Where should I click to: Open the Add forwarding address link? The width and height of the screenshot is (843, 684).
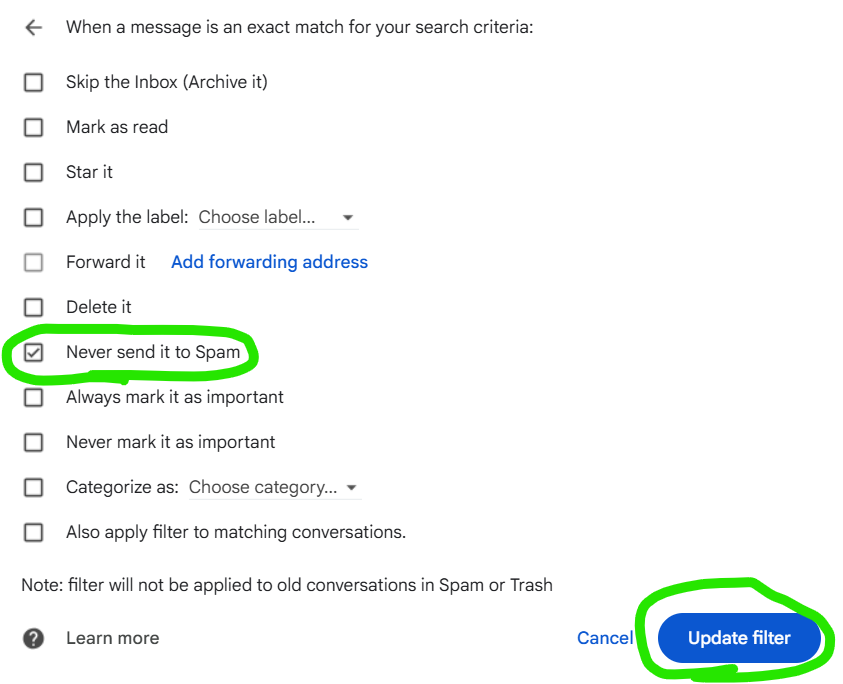(x=269, y=262)
